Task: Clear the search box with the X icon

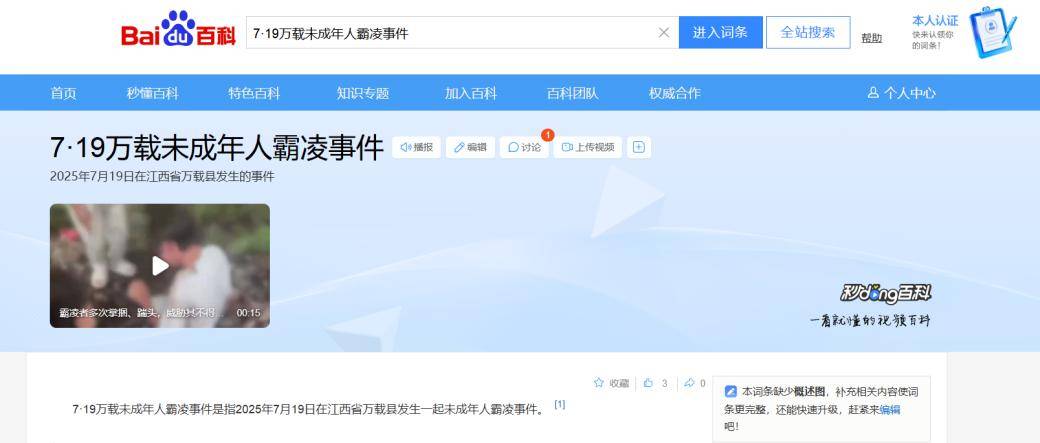Action: [x=664, y=33]
